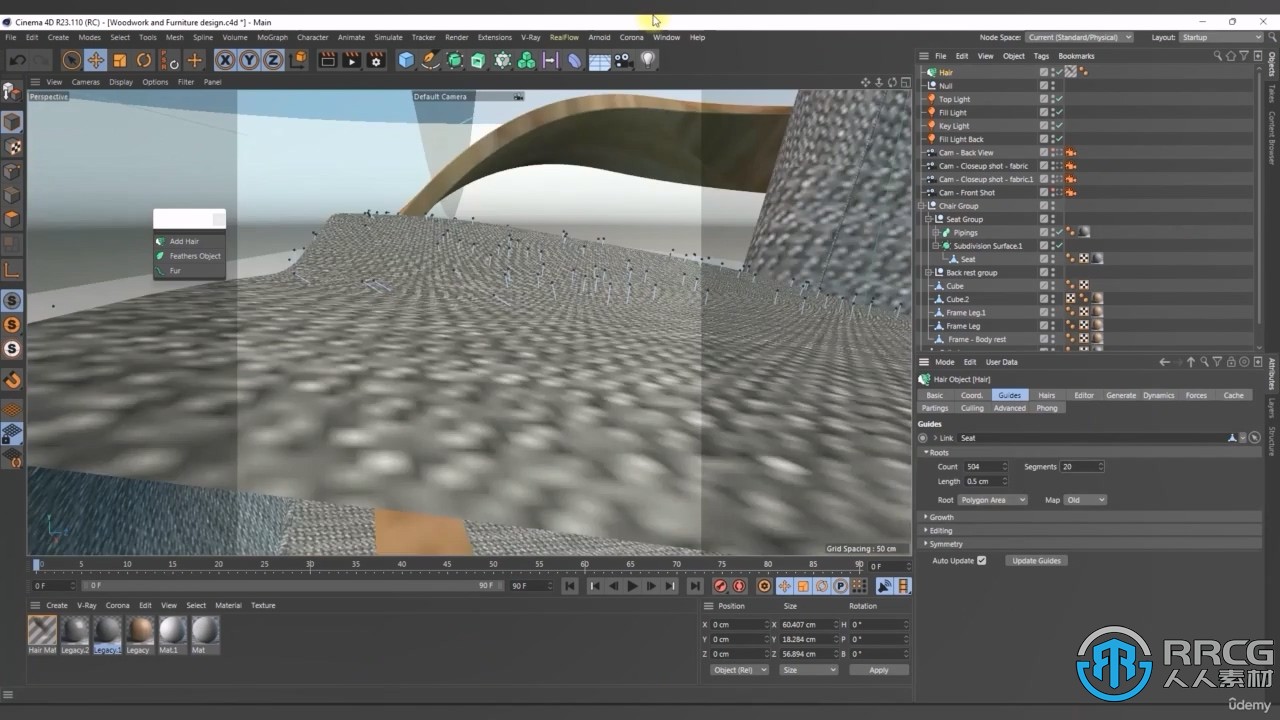Screen dimensions: 1280x720
Task: Open Edit Render Settings icon
Action: click(376, 60)
